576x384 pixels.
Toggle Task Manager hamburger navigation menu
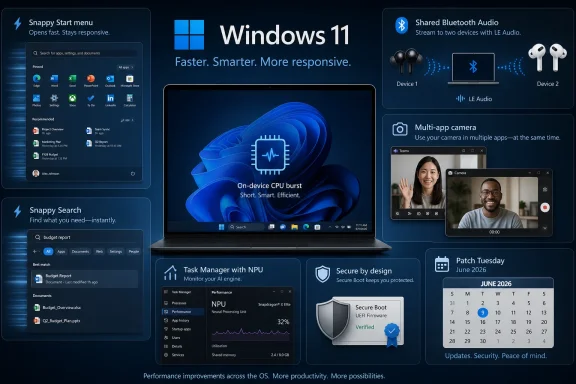tap(166, 292)
